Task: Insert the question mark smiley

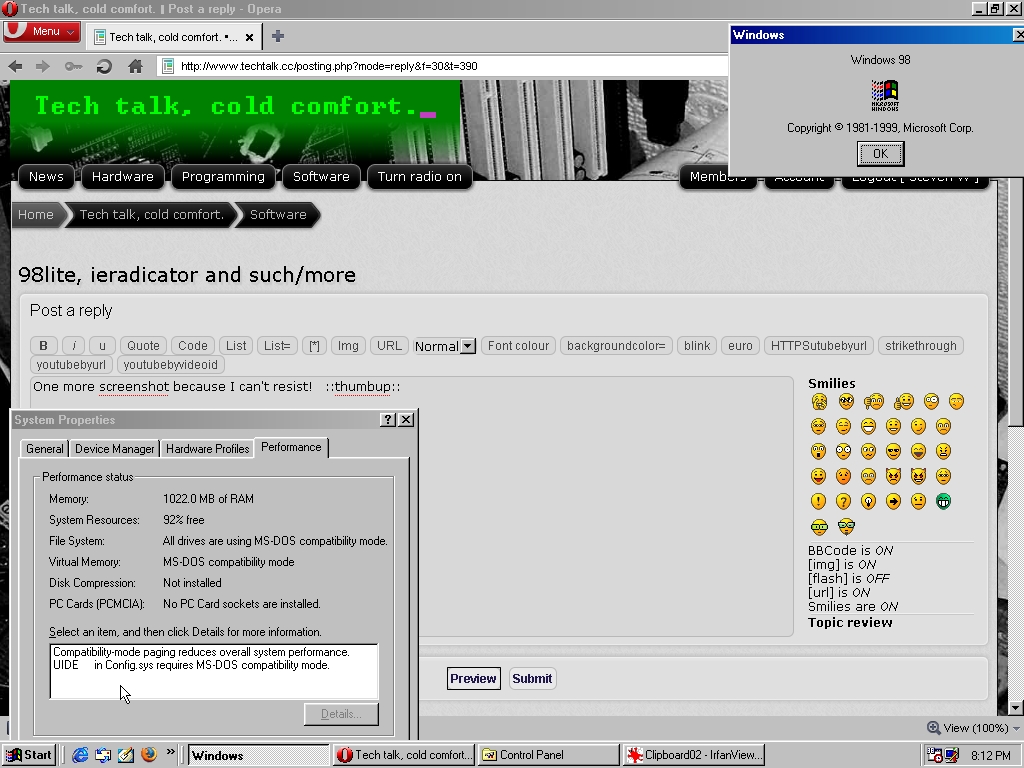Action: 844,502
